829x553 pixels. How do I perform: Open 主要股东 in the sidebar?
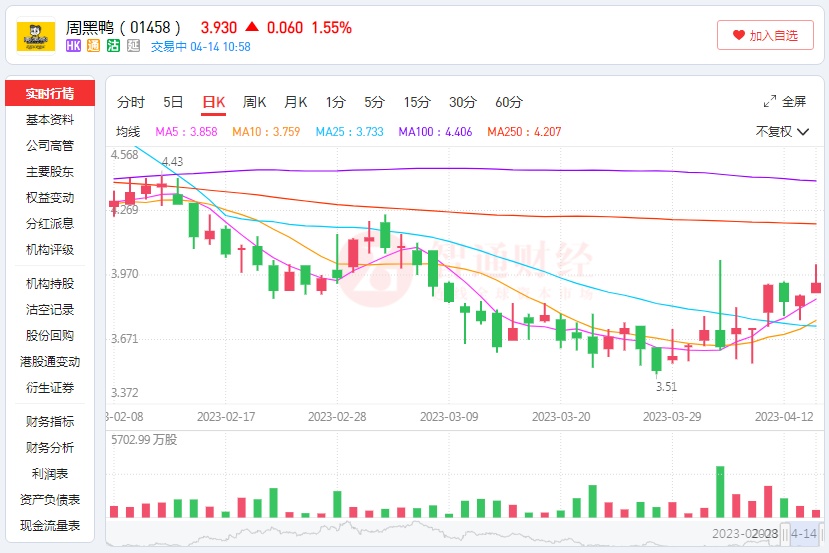click(x=50, y=171)
